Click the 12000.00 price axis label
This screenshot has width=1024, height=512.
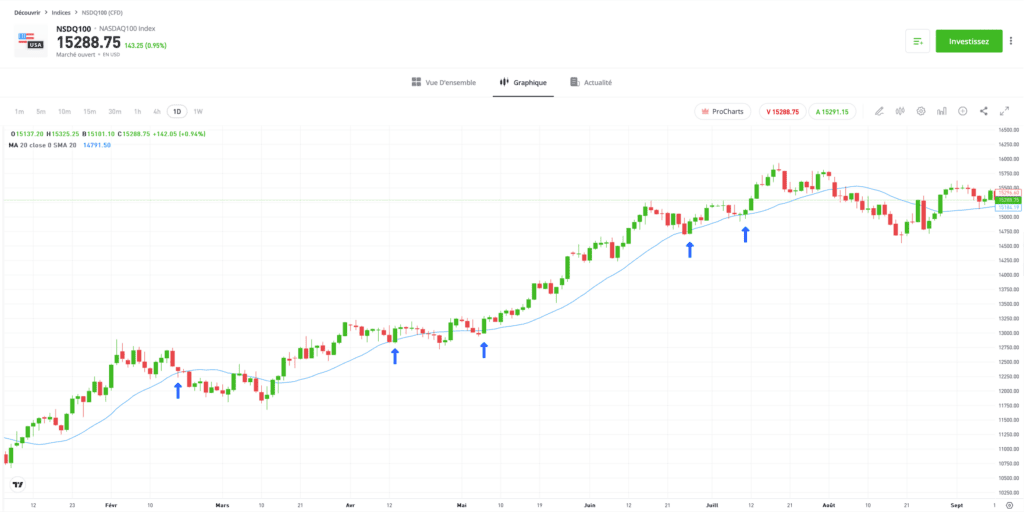click(x=1008, y=391)
